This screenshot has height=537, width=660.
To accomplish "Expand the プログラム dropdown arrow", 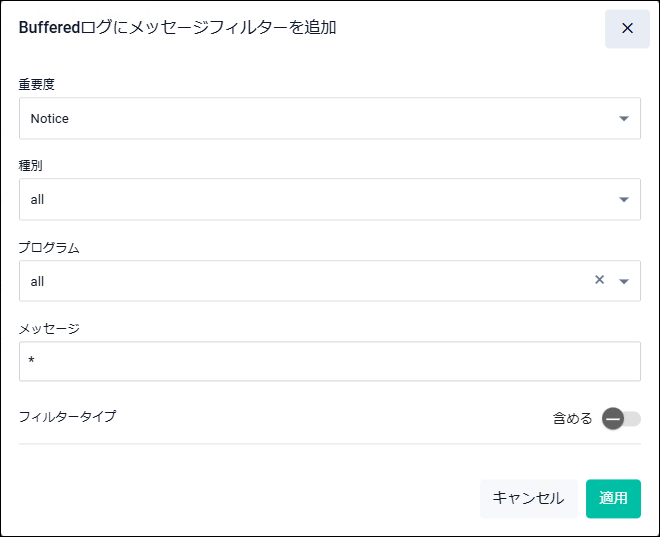I will pos(624,281).
